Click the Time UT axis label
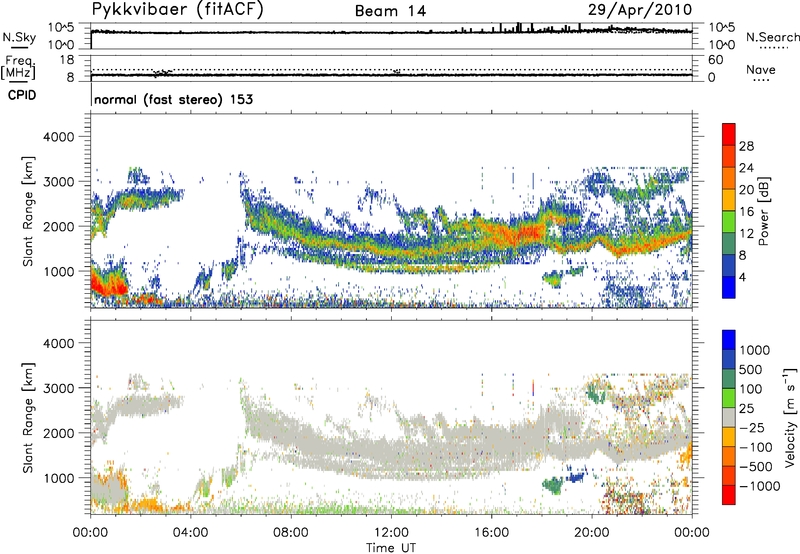The image size is (800, 554). (391, 547)
